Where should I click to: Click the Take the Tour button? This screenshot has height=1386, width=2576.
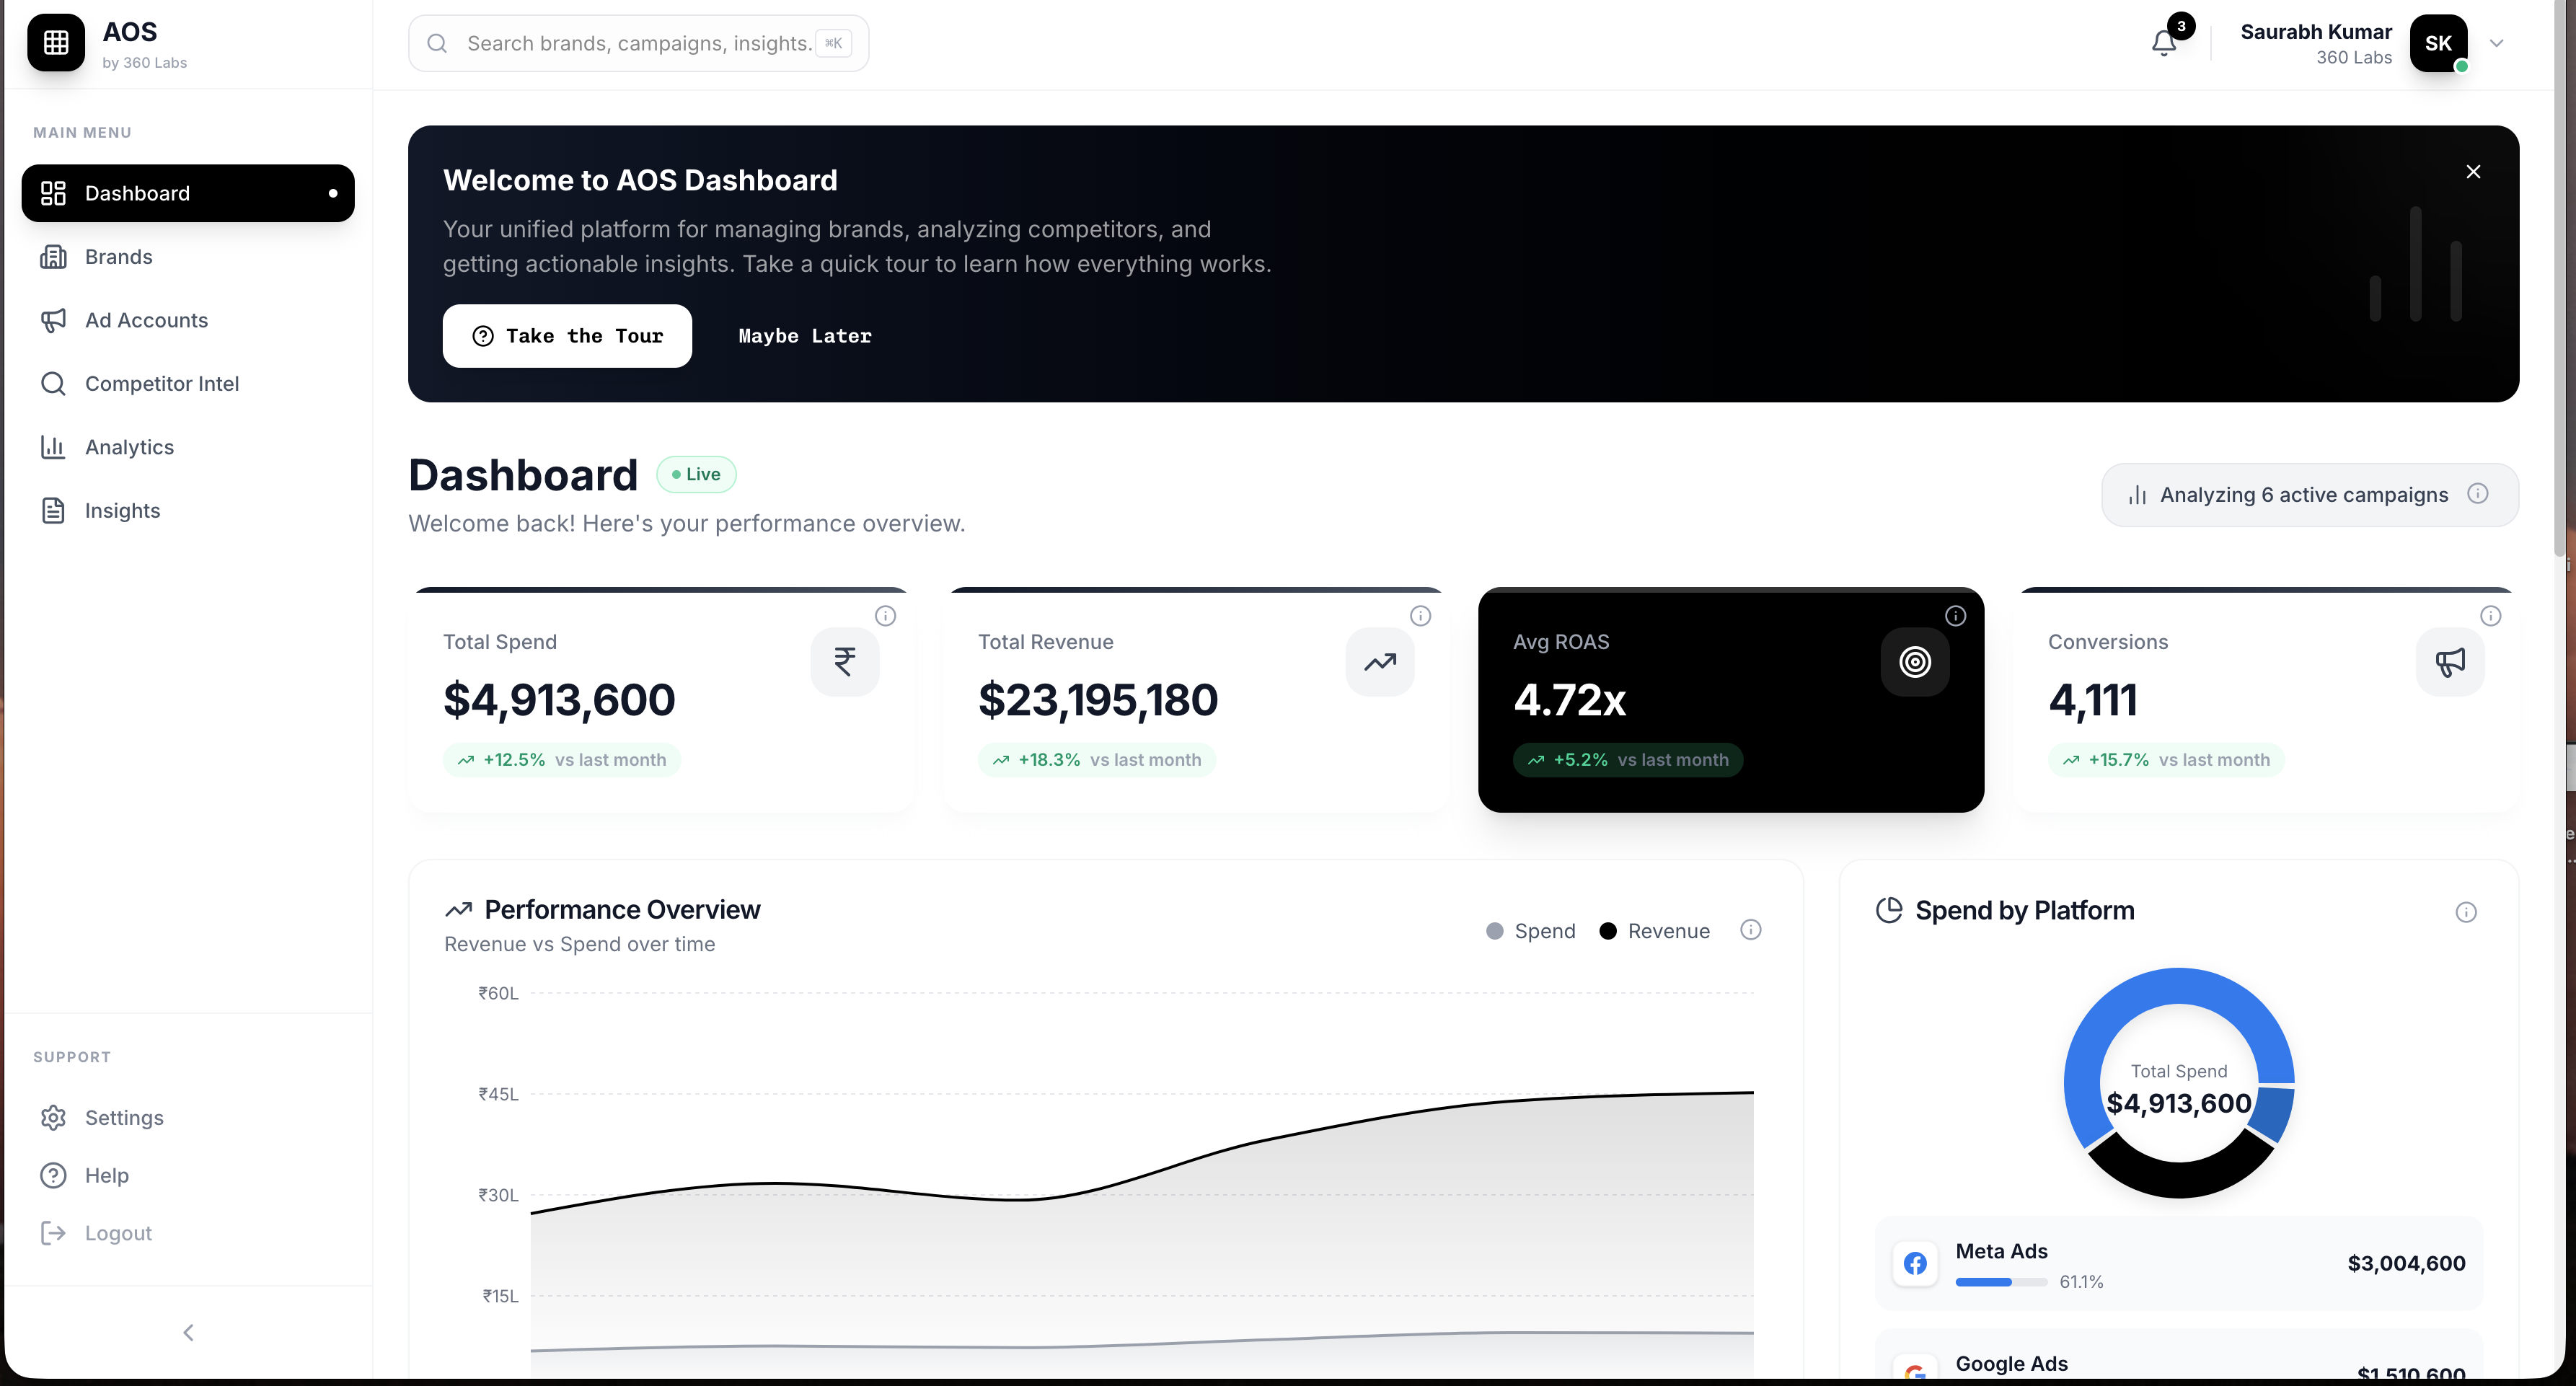[x=567, y=336]
